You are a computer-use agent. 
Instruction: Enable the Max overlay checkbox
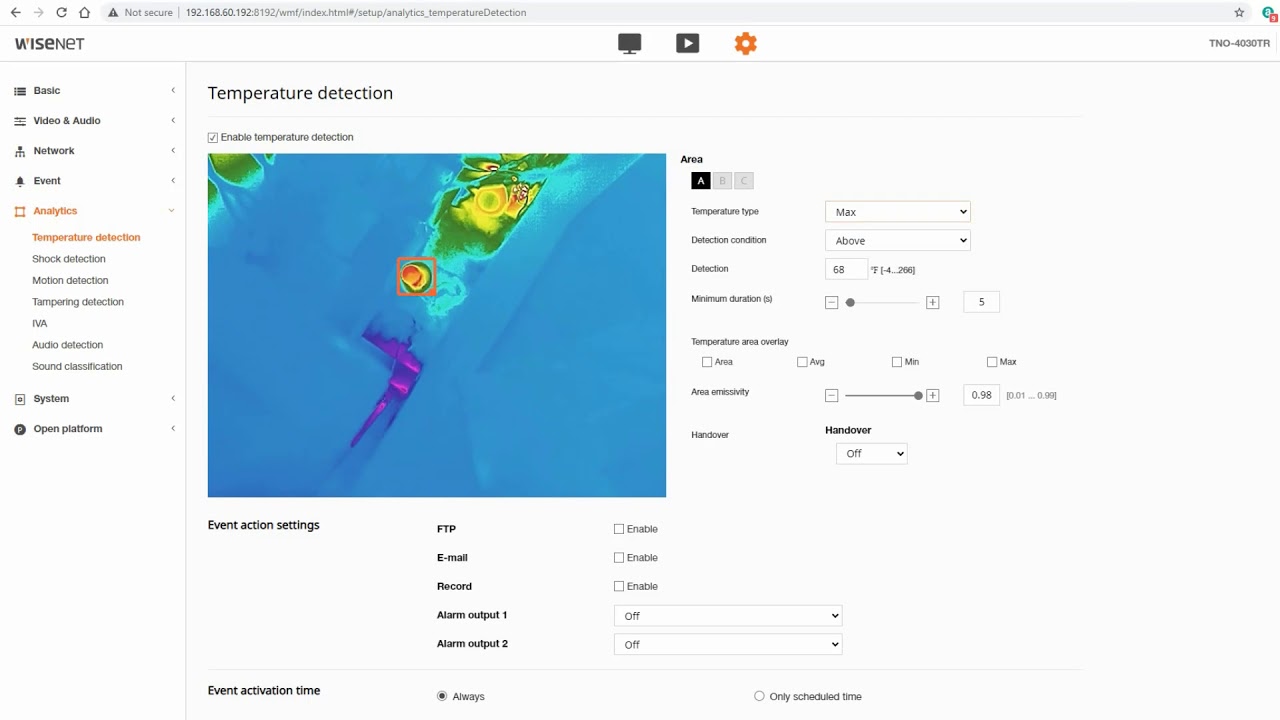point(992,362)
